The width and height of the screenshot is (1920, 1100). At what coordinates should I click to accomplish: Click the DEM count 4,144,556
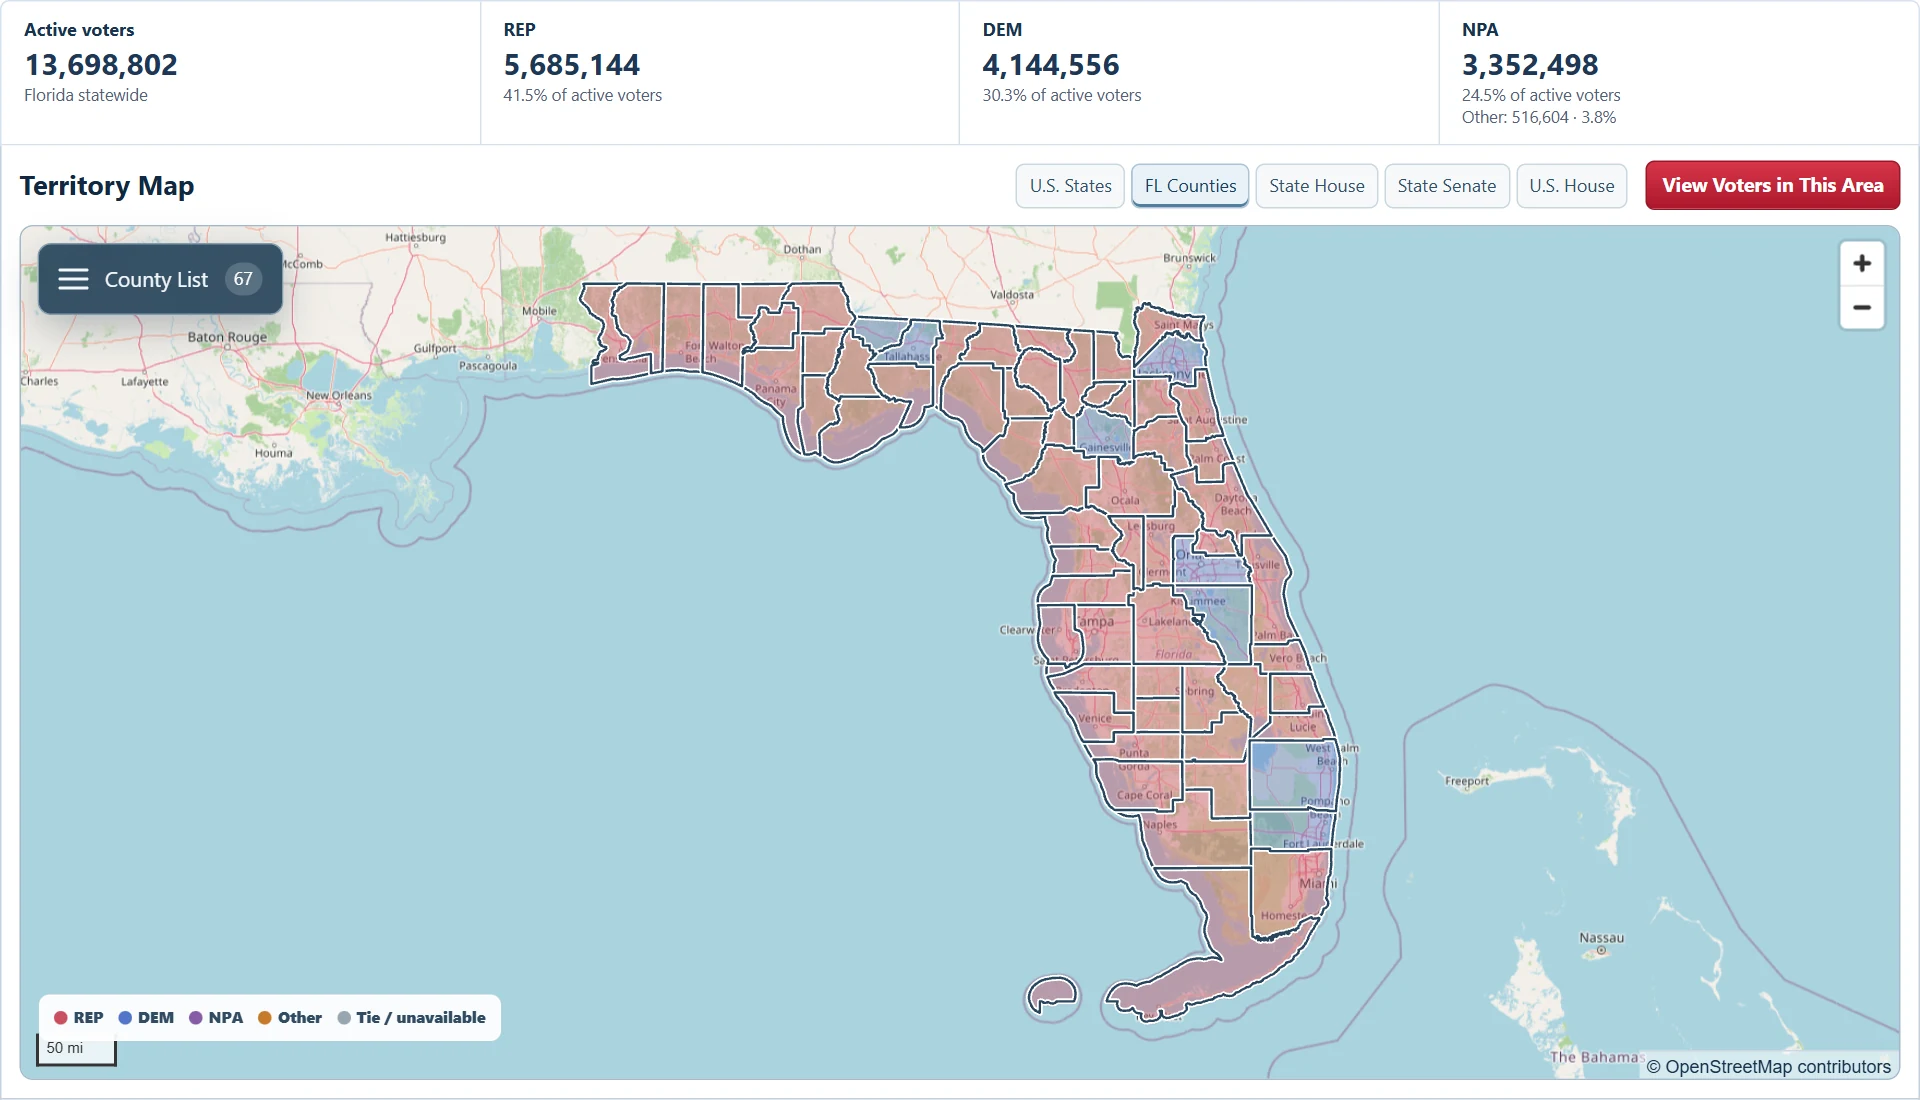point(1050,65)
